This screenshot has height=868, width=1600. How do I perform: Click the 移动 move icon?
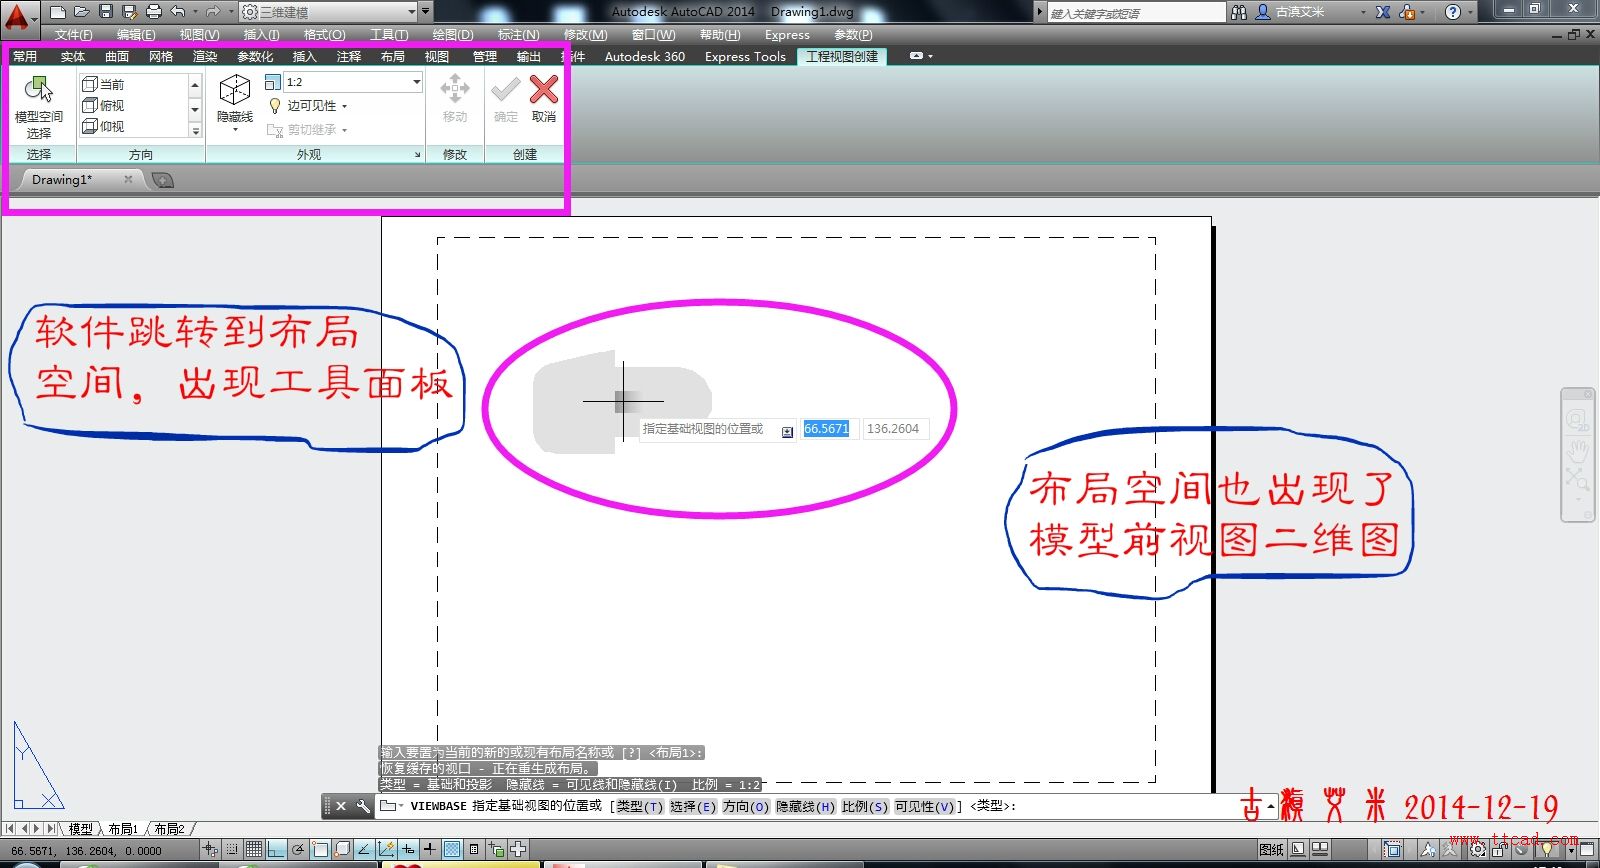point(455,89)
